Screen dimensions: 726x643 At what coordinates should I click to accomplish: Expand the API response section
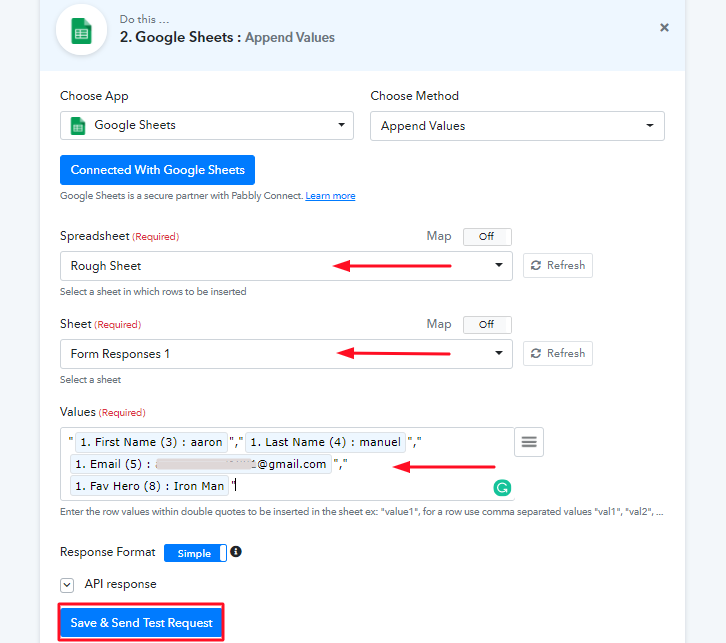click(67, 585)
